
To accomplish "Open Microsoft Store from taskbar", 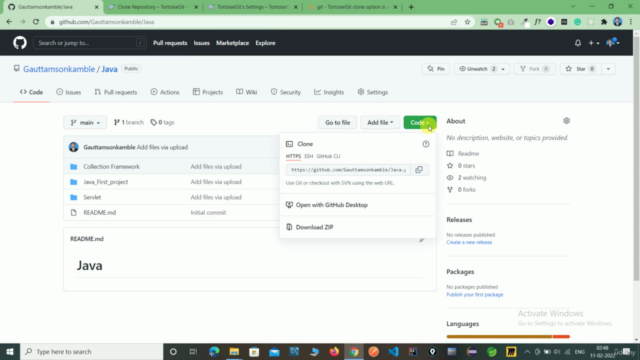I will 254,351.
